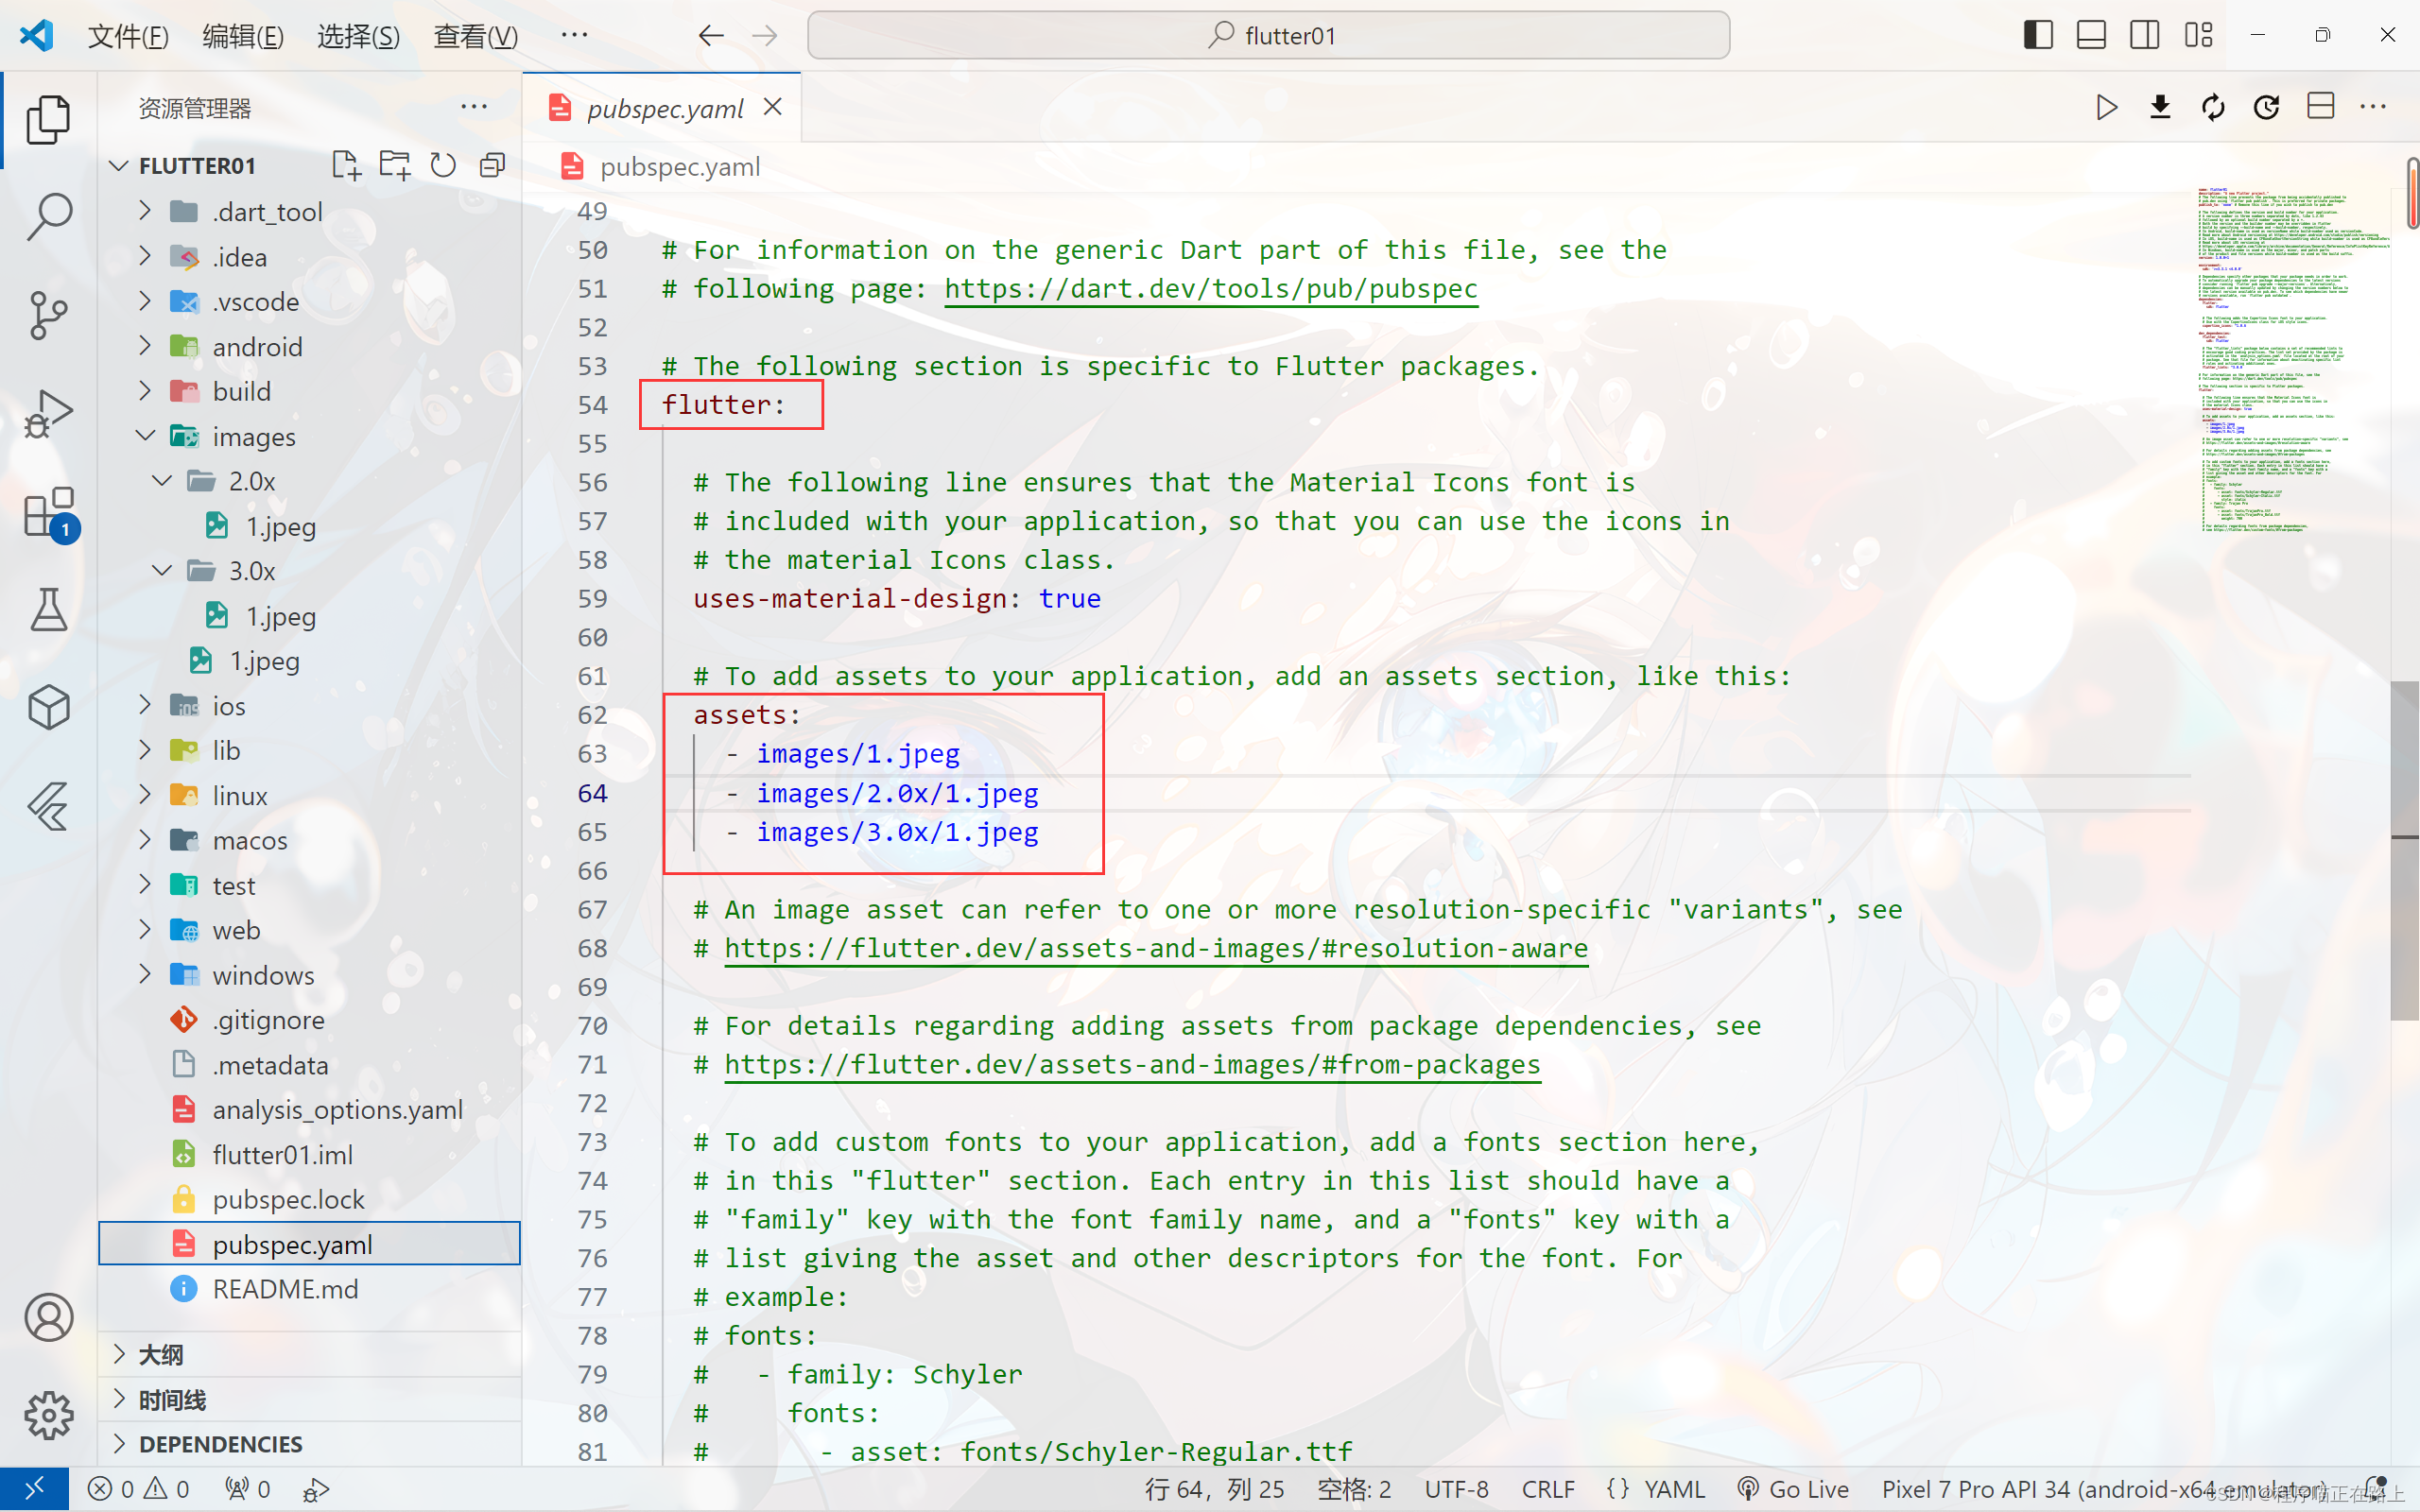2420x1512 pixels.
Task: Click the Run play button in editor toolbar
Action: tap(2106, 107)
